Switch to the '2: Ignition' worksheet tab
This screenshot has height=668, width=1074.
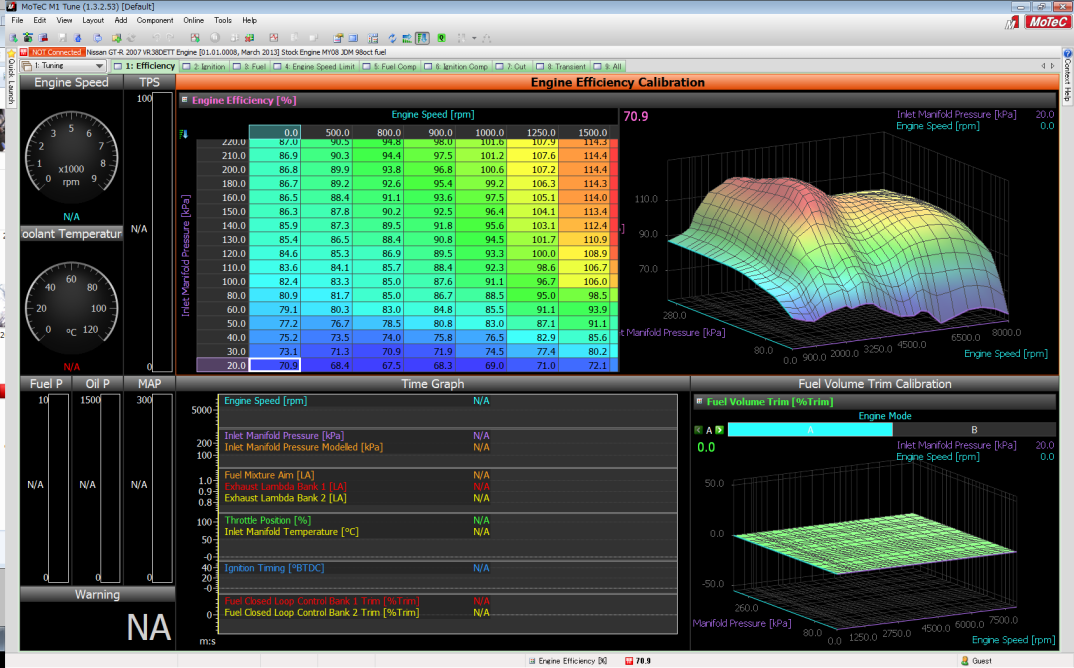tap(204, 66)
